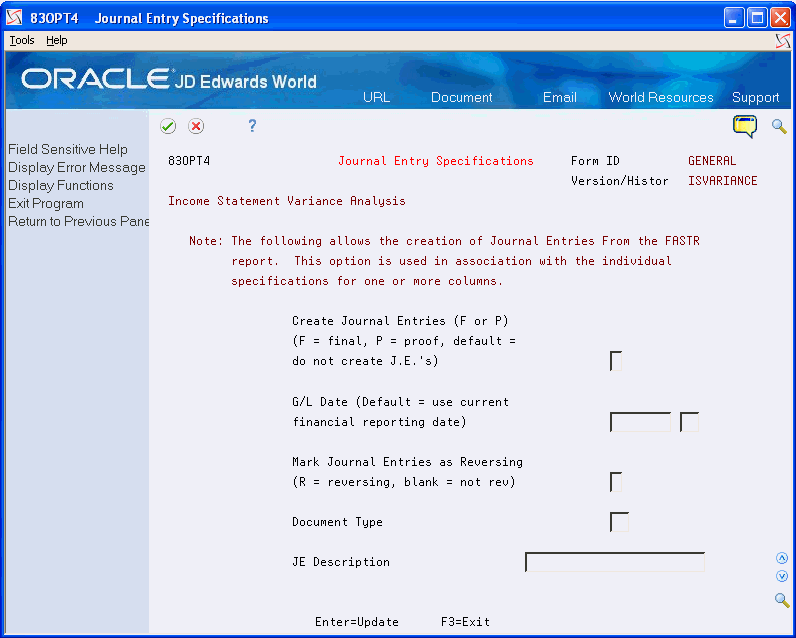Open the Help menu

pos(57,40)
